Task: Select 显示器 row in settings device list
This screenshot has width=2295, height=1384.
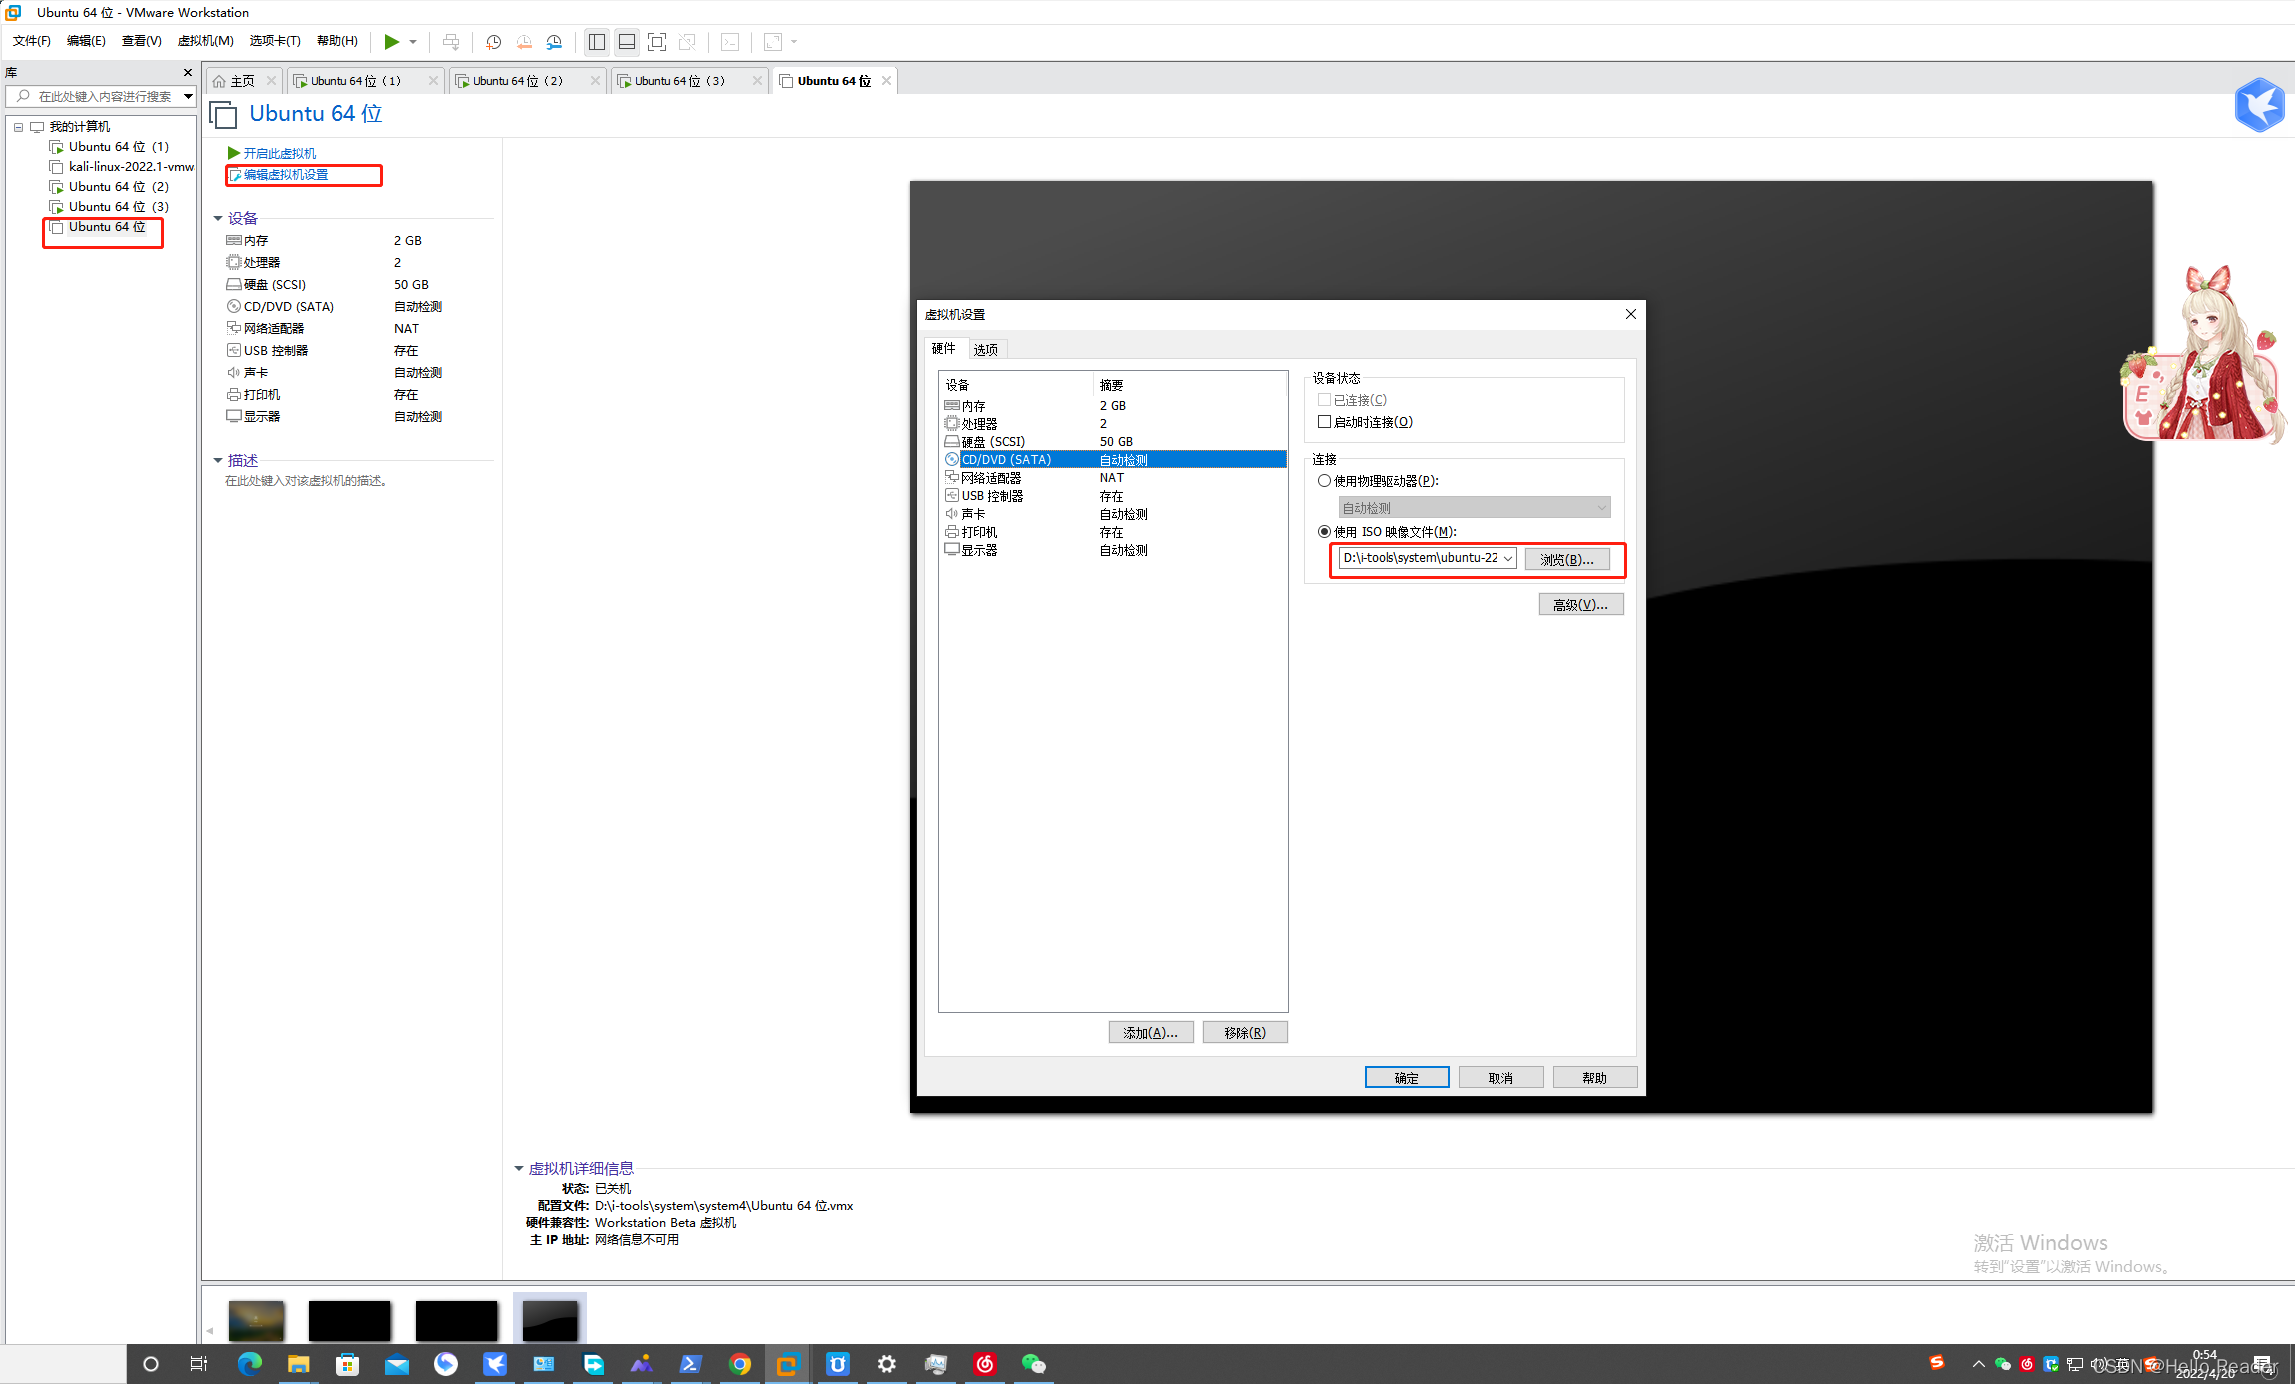Action: point(1113,550)
